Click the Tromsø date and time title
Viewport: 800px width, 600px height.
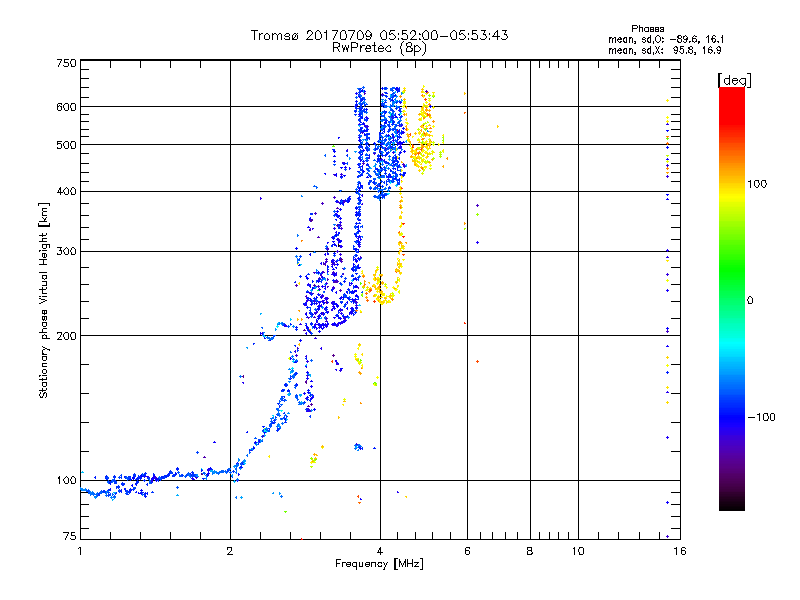[379, 35]
